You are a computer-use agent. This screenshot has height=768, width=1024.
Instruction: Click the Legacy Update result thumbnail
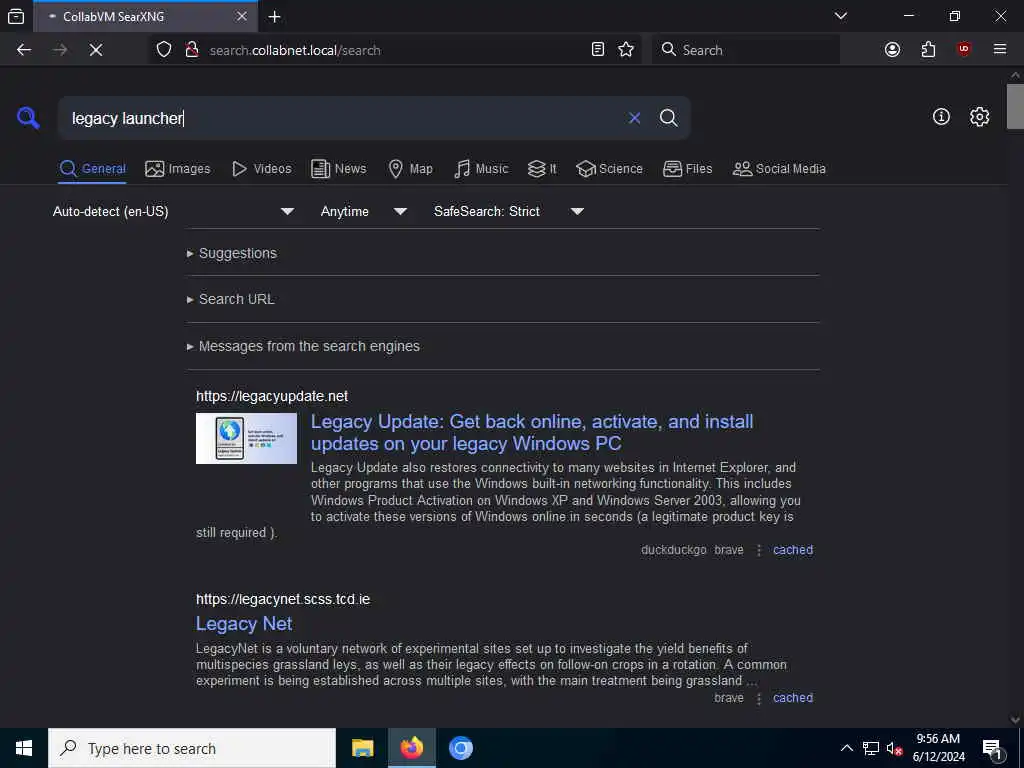click(246, 438)
